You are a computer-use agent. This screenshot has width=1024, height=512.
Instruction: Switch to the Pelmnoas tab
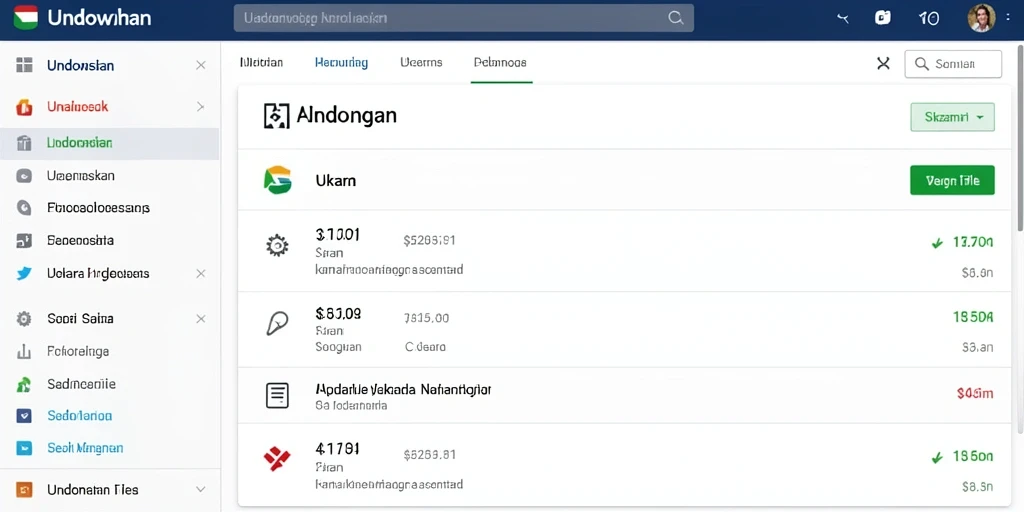[500, 63]
